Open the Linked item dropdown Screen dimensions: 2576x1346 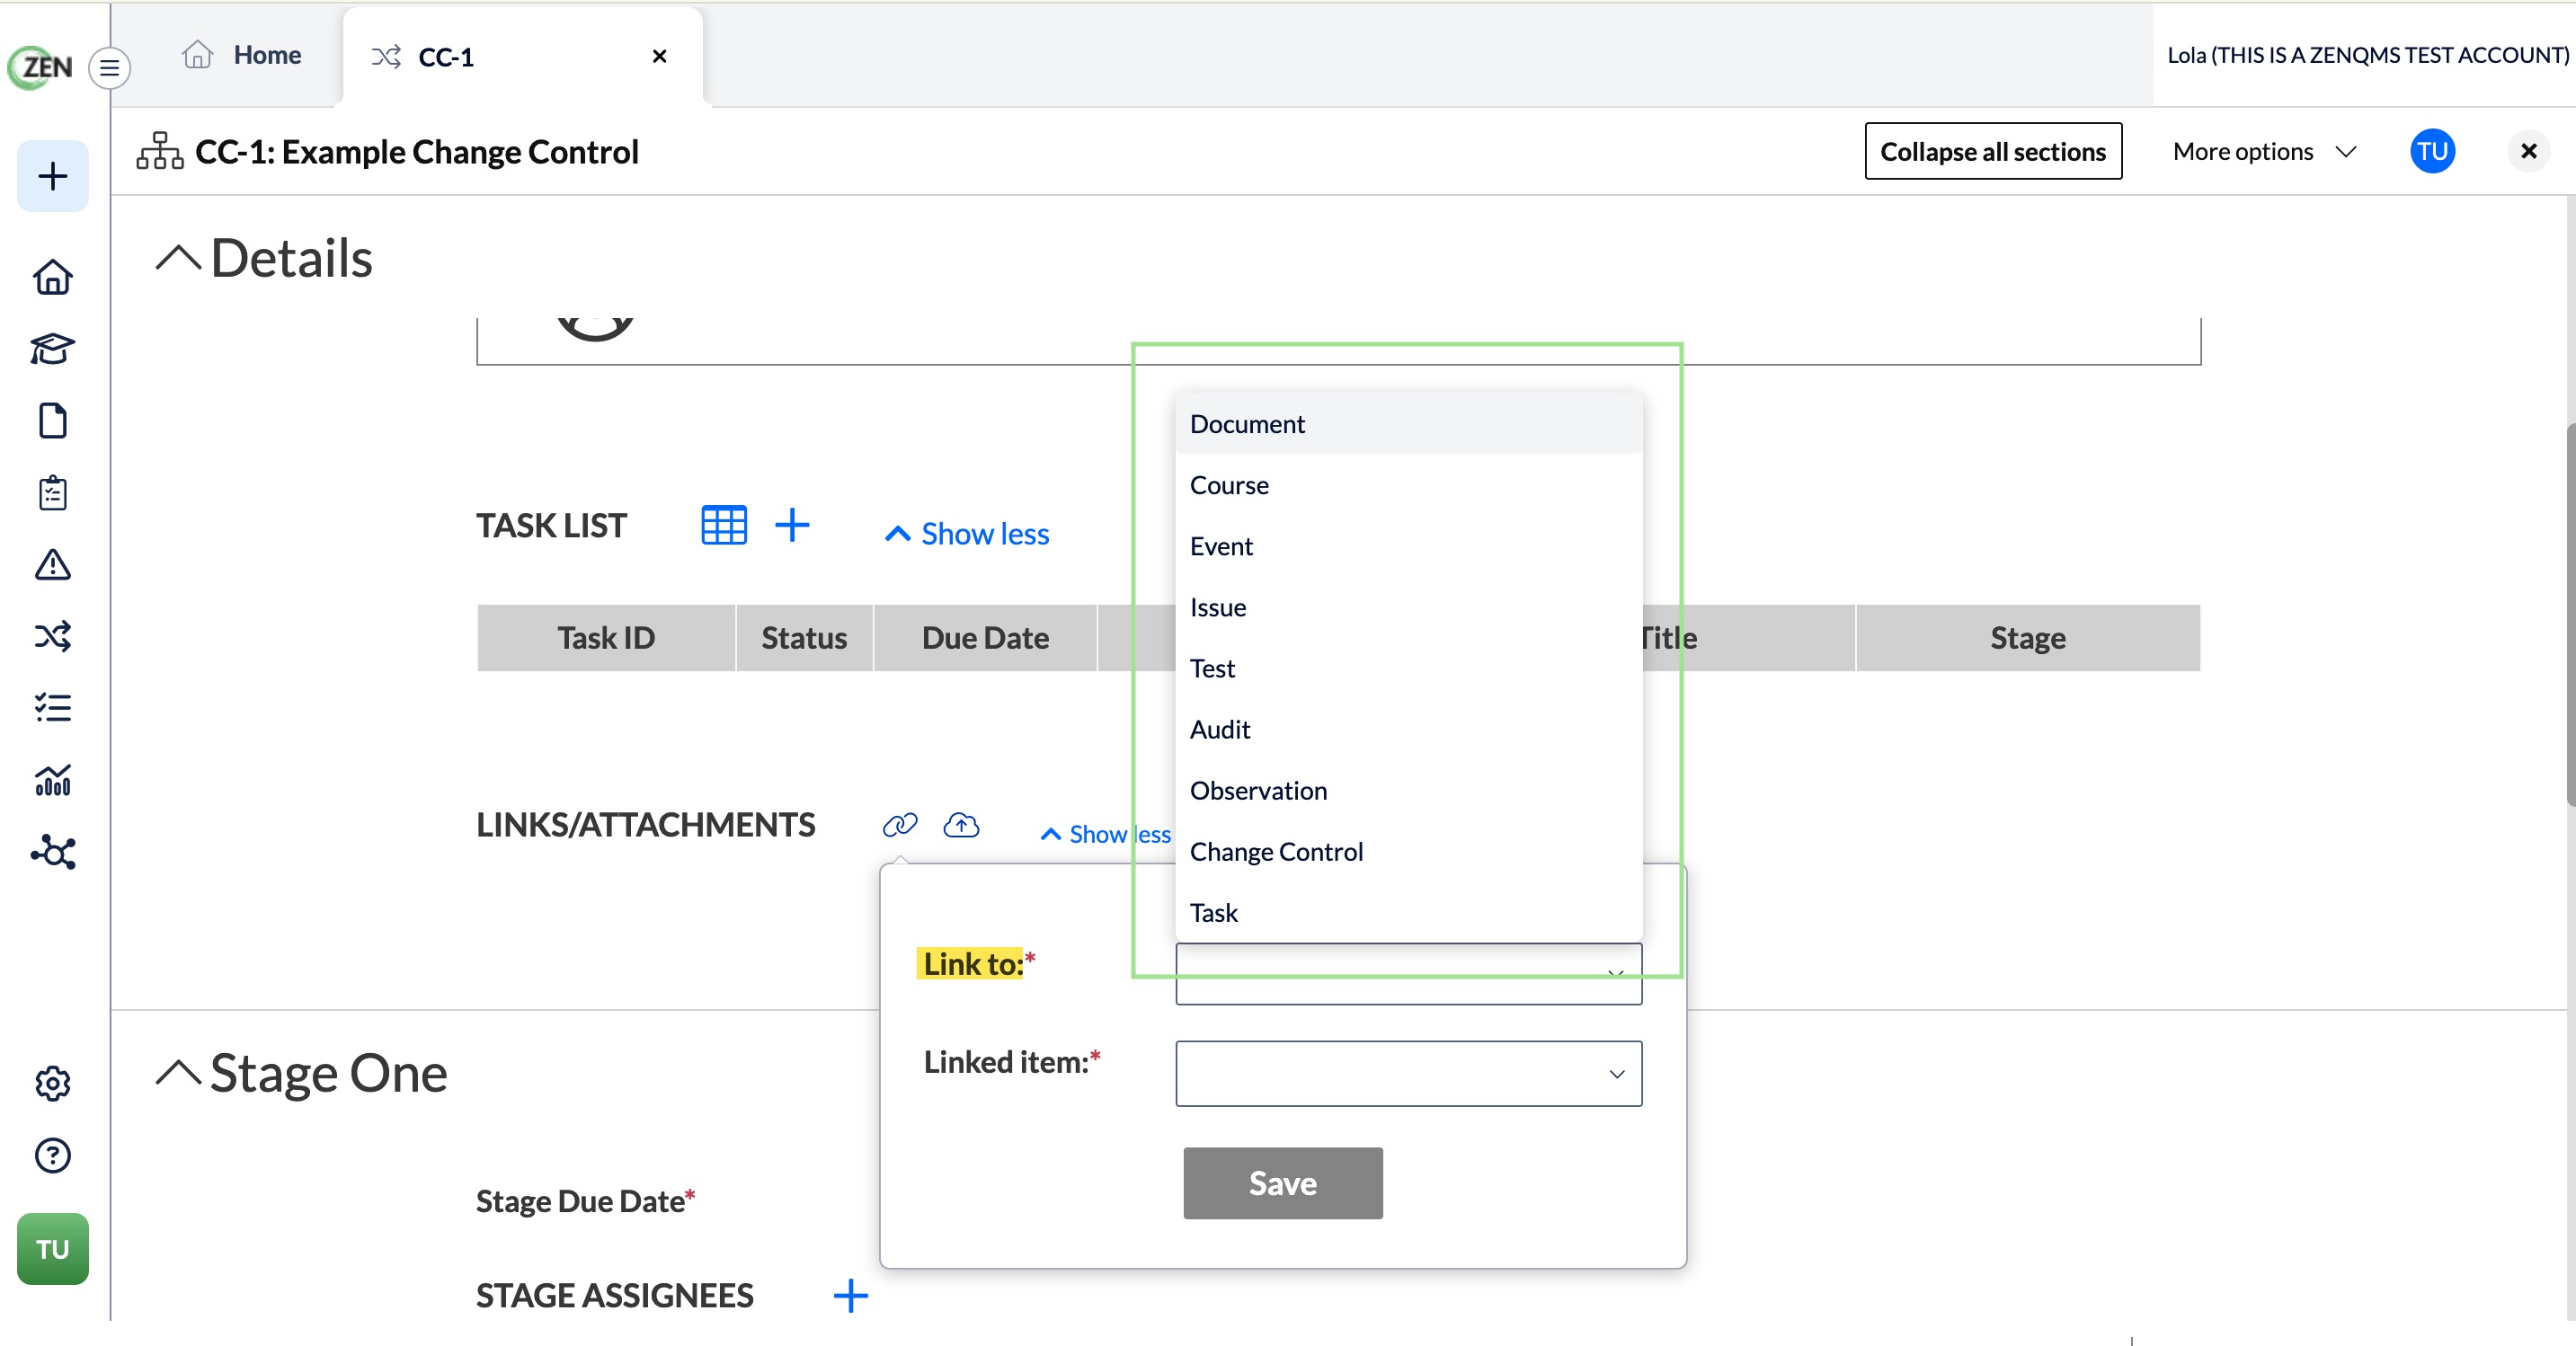tap(1408, 1073)
